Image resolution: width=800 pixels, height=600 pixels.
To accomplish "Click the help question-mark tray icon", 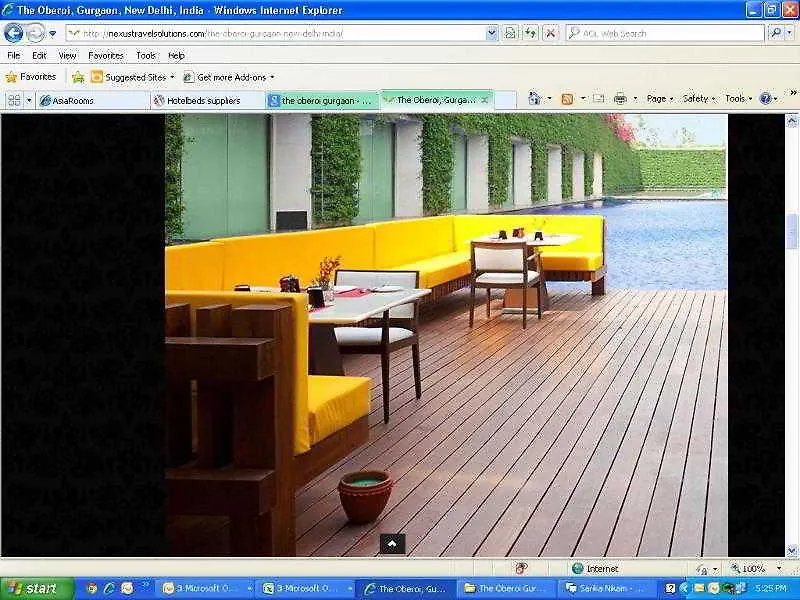I will [x=671, y=589].
